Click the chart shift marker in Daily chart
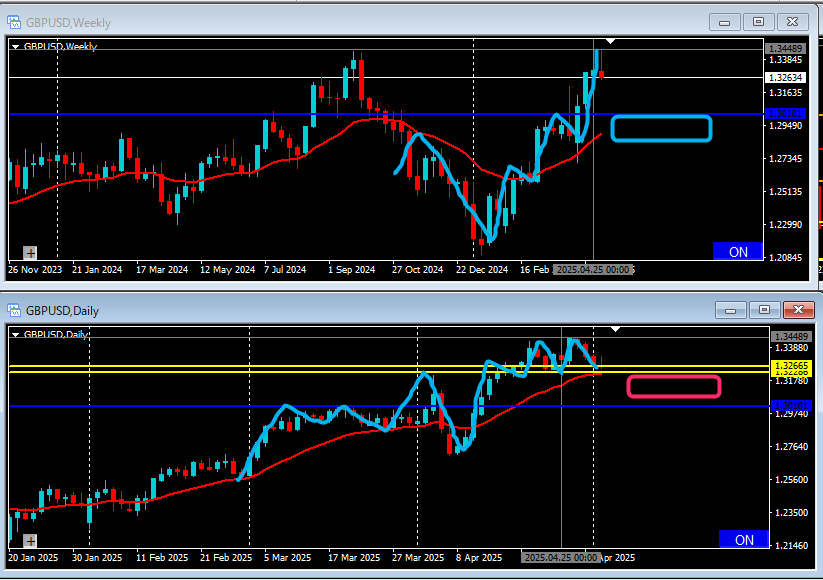 tap(616, 330)
